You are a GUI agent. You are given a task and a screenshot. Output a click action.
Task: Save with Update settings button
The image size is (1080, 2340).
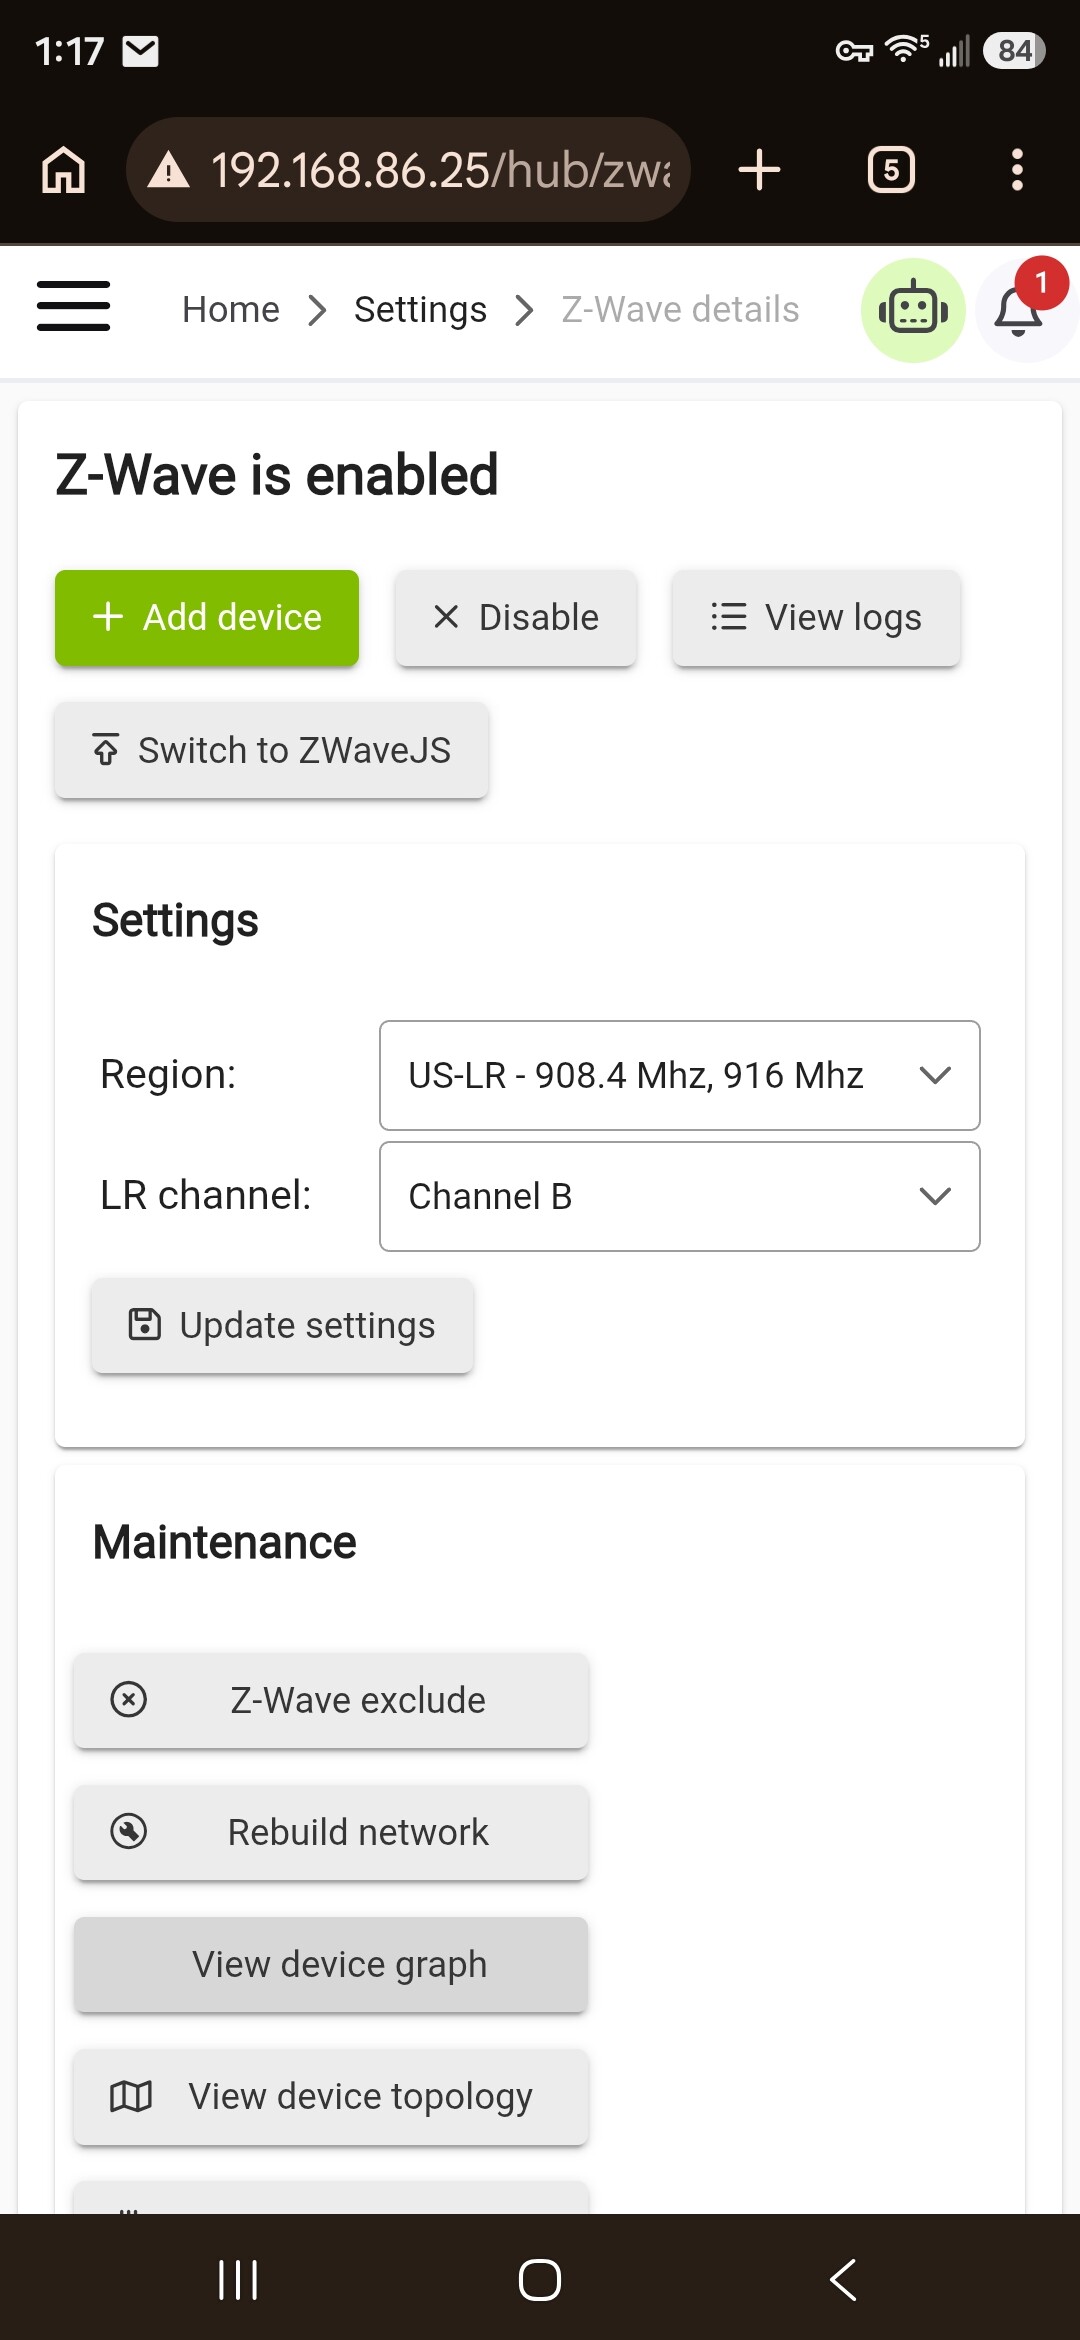click(282, 1325)
